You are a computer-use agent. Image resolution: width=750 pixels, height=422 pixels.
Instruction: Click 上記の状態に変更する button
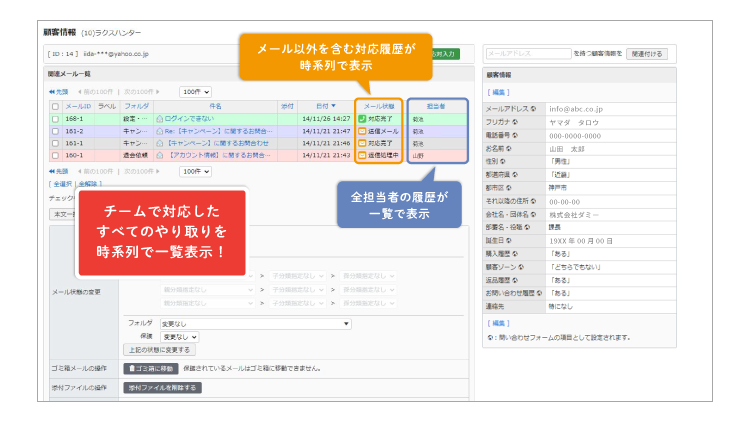click(159, 350)
